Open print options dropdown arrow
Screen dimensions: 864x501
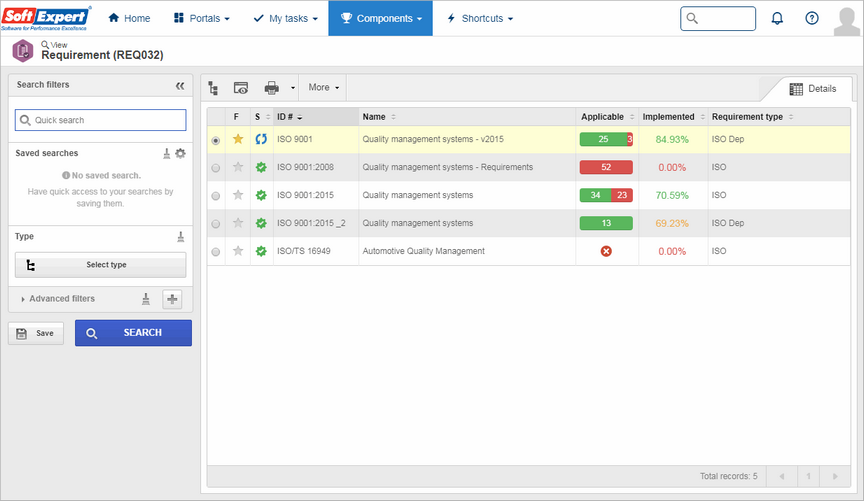point(293,88)
